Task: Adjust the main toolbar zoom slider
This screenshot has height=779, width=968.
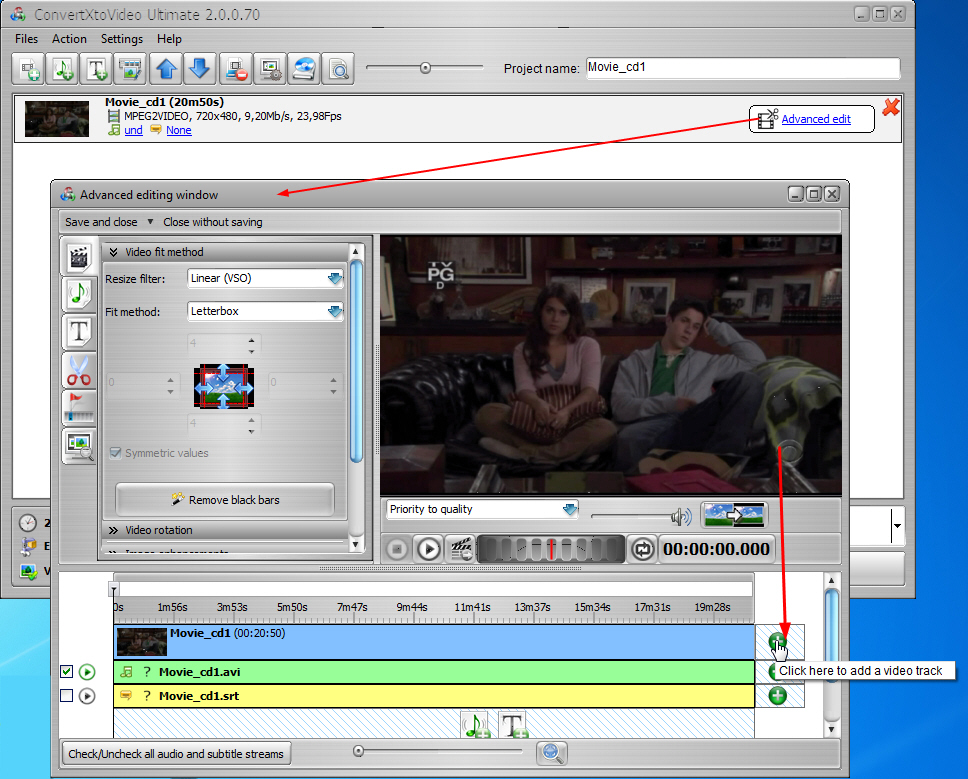Action: point(425,67)
